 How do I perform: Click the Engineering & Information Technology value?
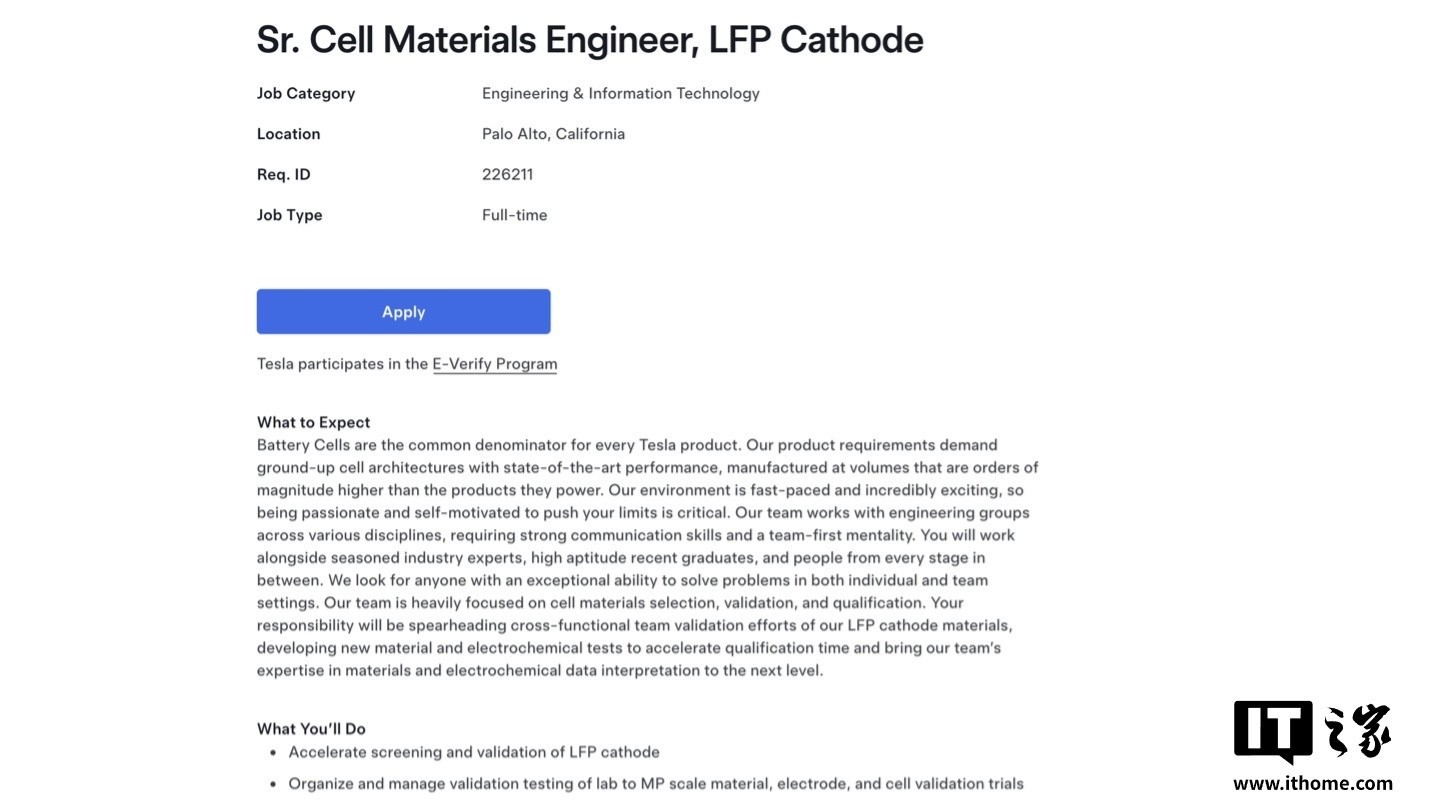[621, 93]
